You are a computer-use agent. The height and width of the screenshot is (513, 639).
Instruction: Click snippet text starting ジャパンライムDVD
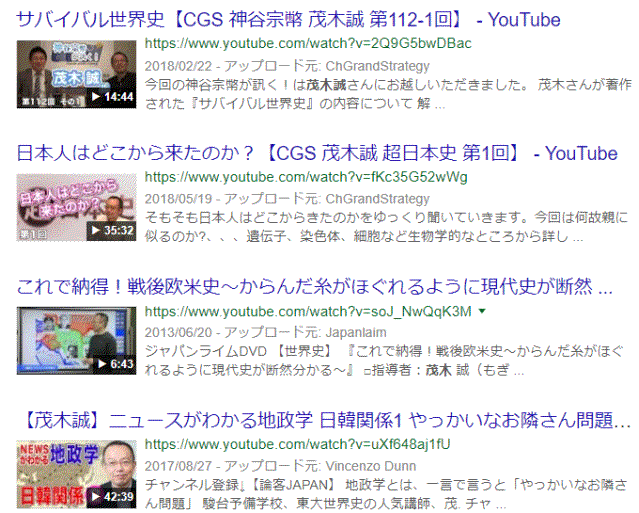pyautogui.click(x=384, y=361)
